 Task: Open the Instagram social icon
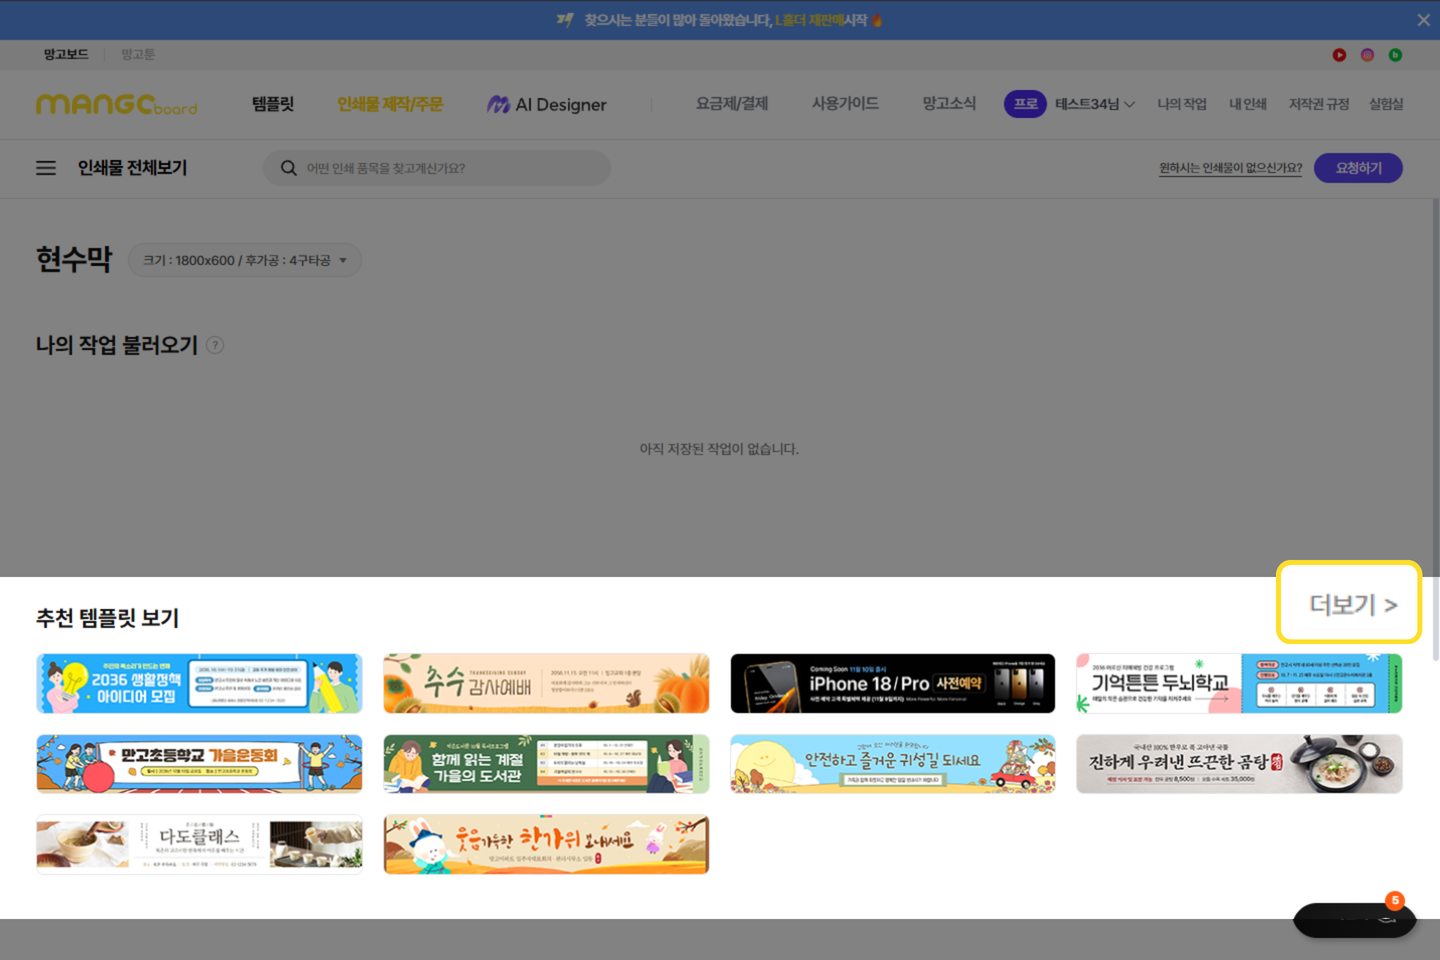point(1367,55)
